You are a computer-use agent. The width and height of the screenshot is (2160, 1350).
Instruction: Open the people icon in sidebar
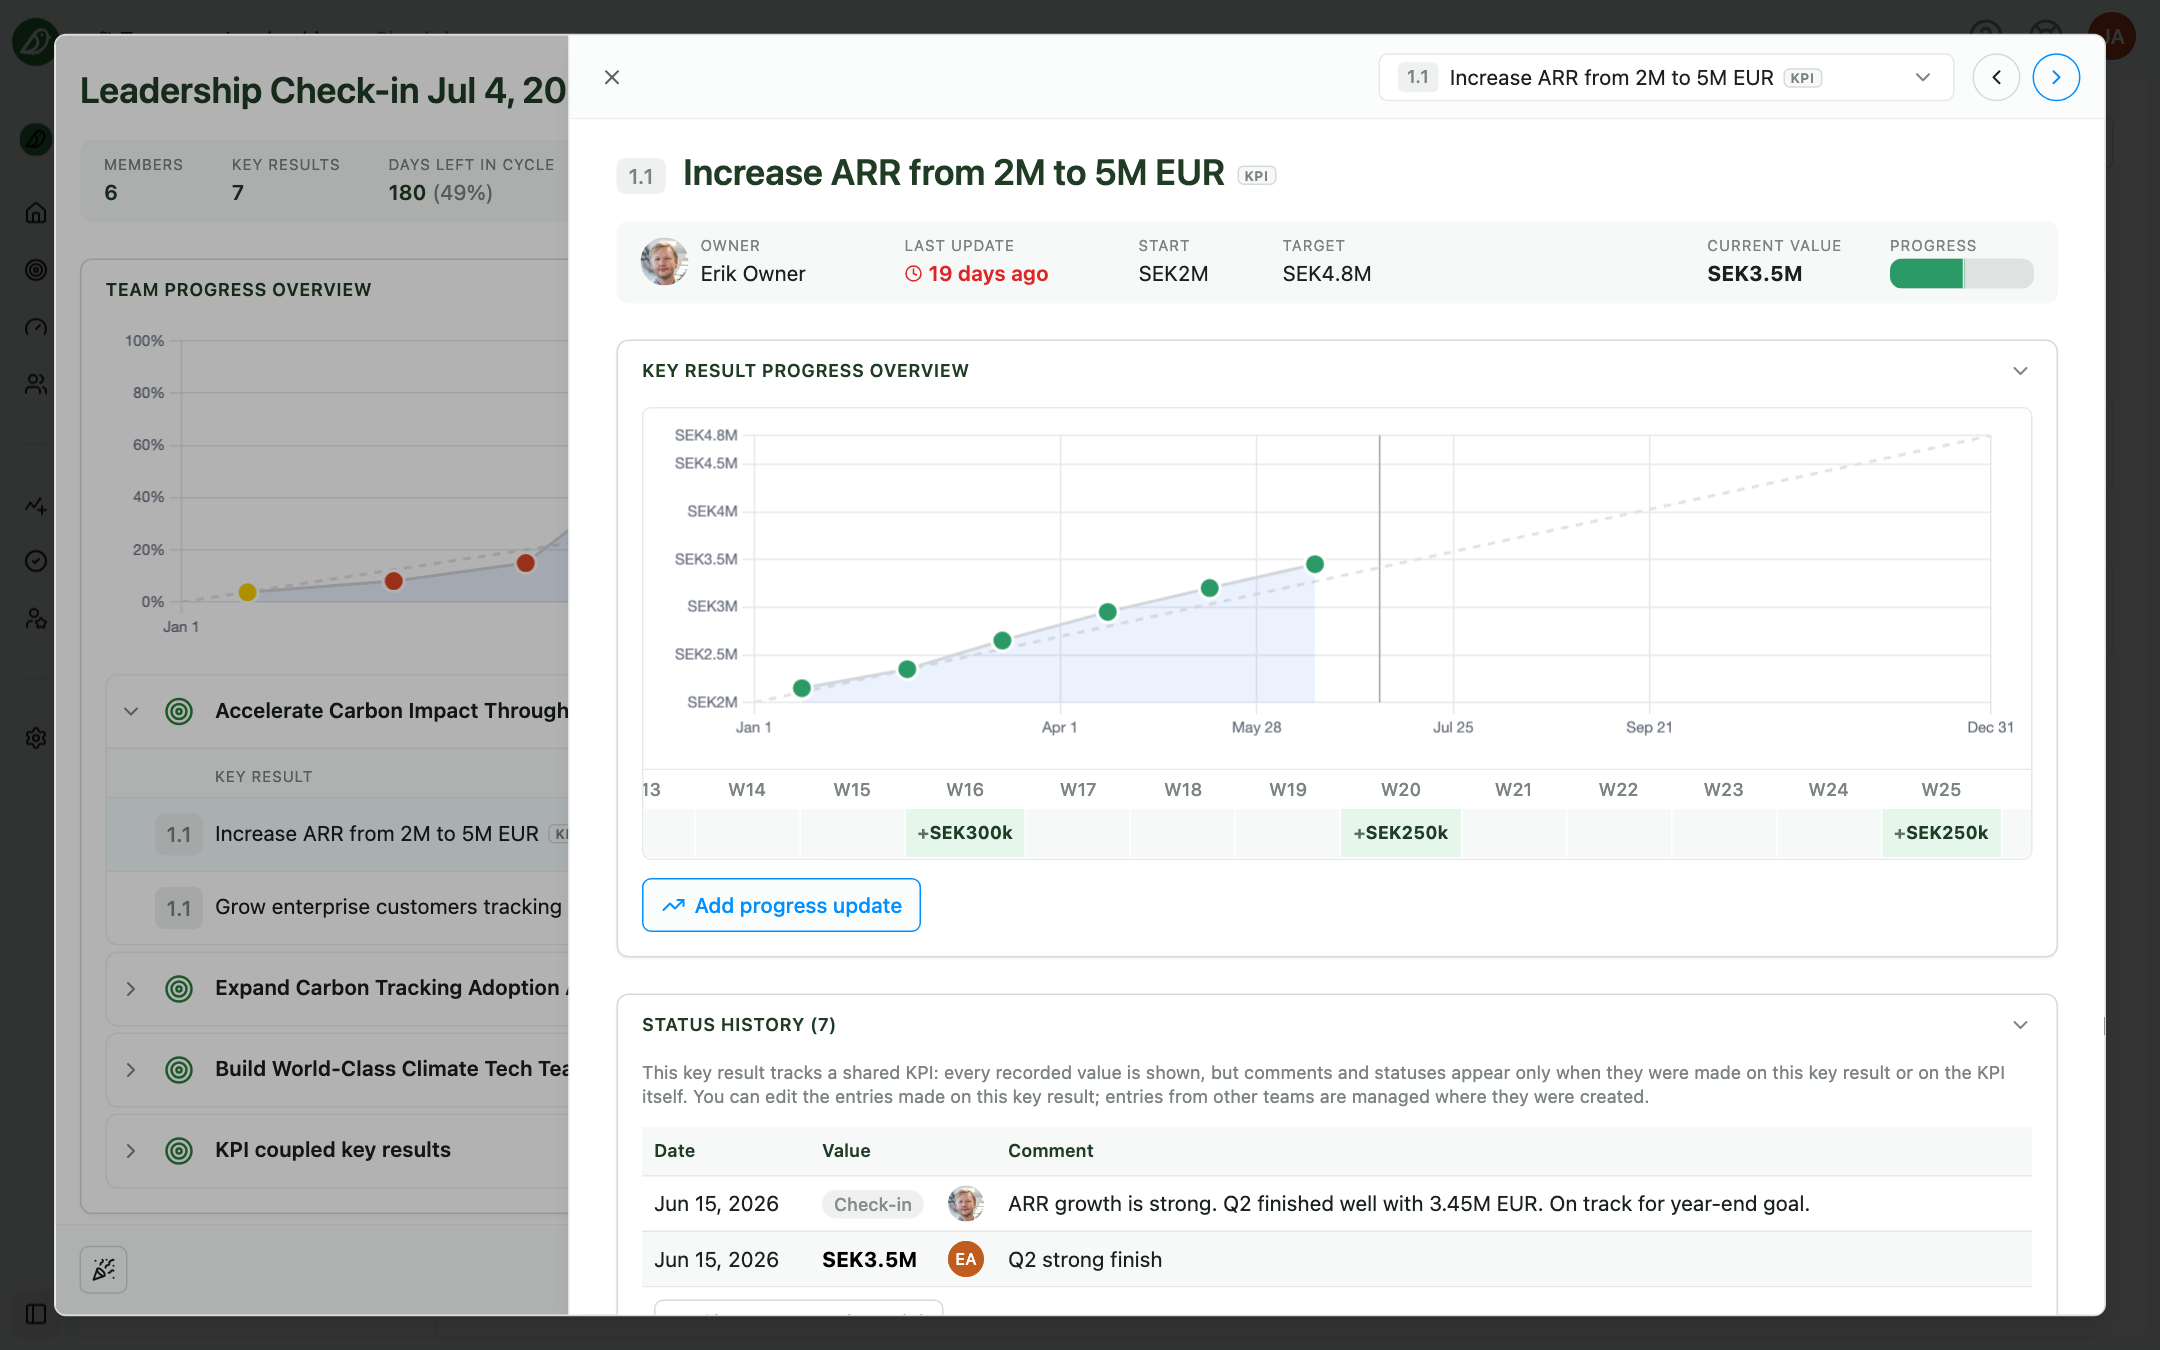36,384
